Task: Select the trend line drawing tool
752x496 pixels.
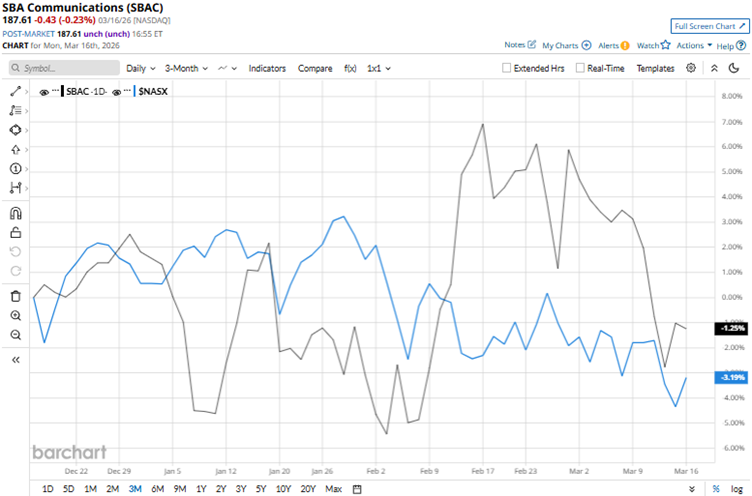Action: (x=15, y=91)
